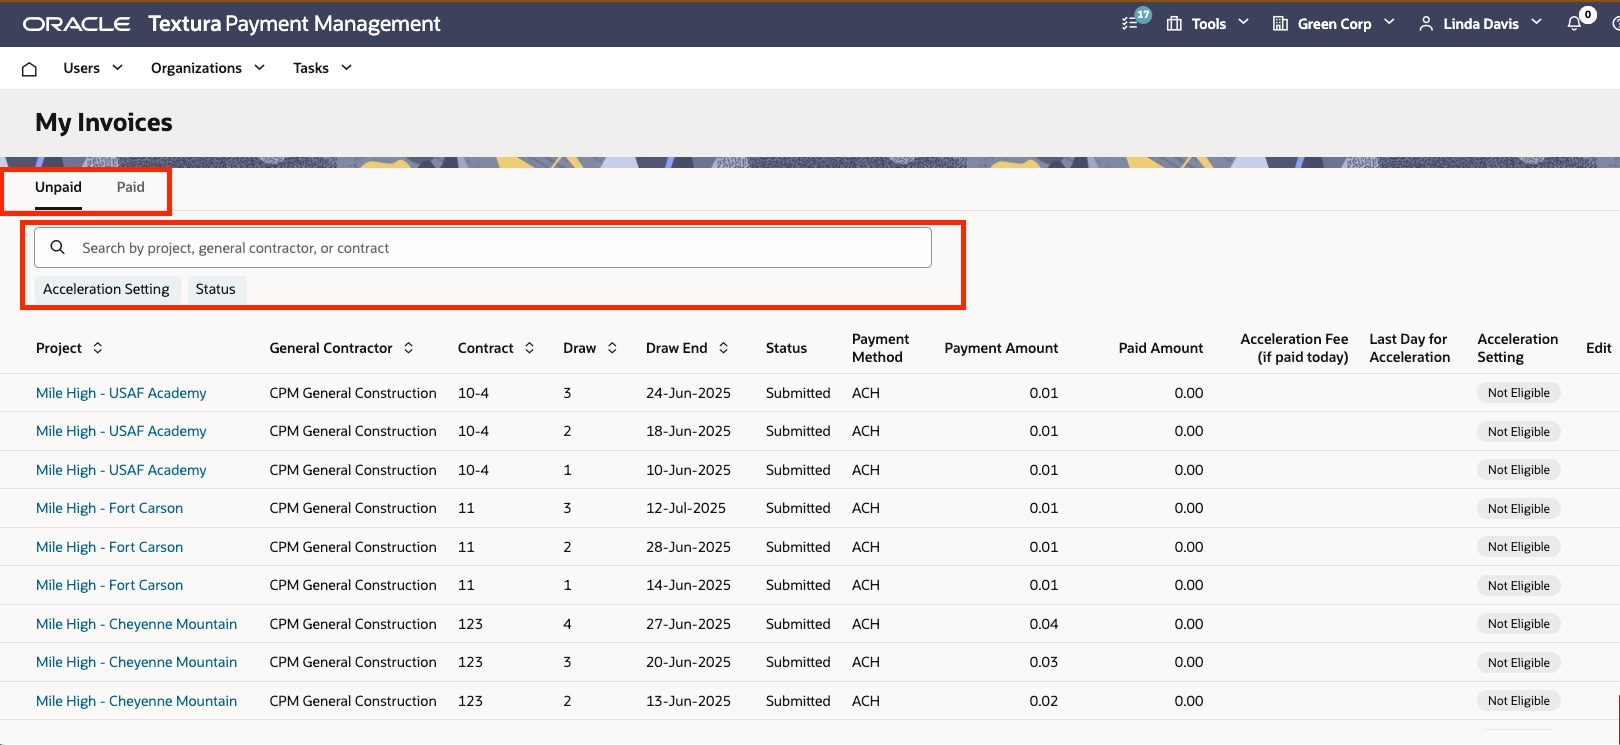Switch to the Unpaid tab

tap(58, 187)
